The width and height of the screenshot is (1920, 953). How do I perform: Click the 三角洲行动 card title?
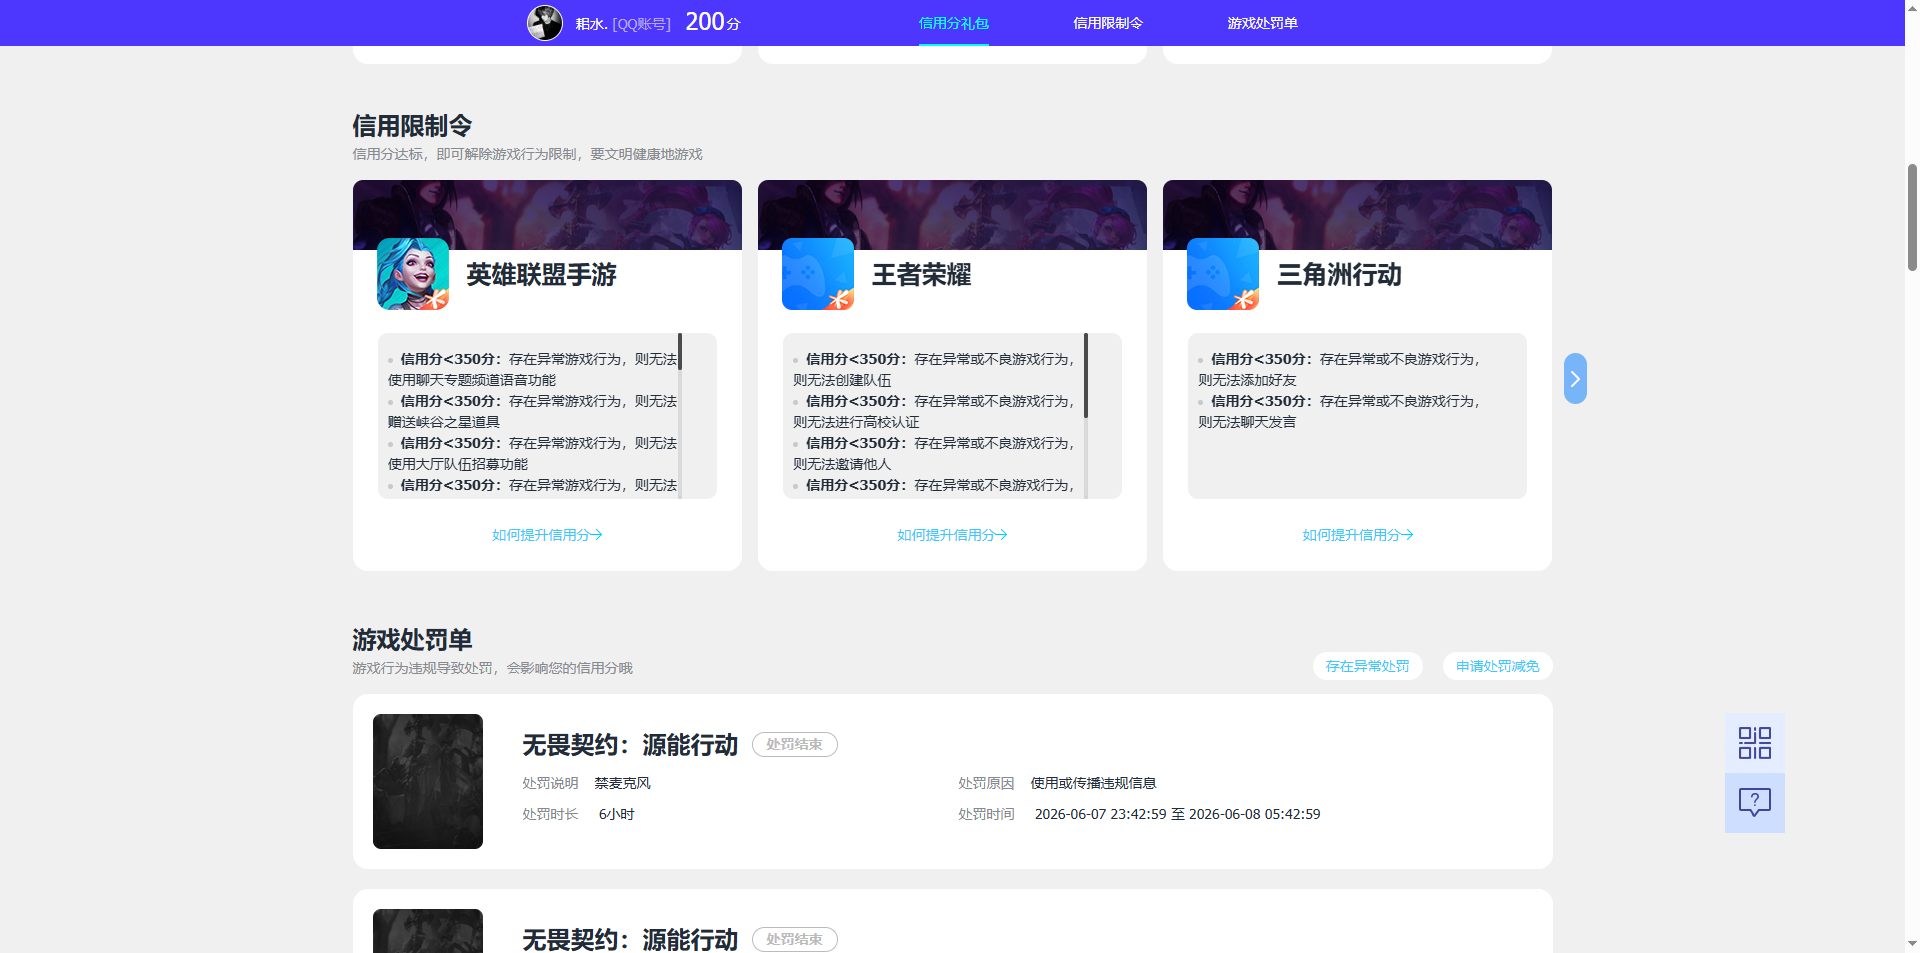click(x=1339, y=275)
